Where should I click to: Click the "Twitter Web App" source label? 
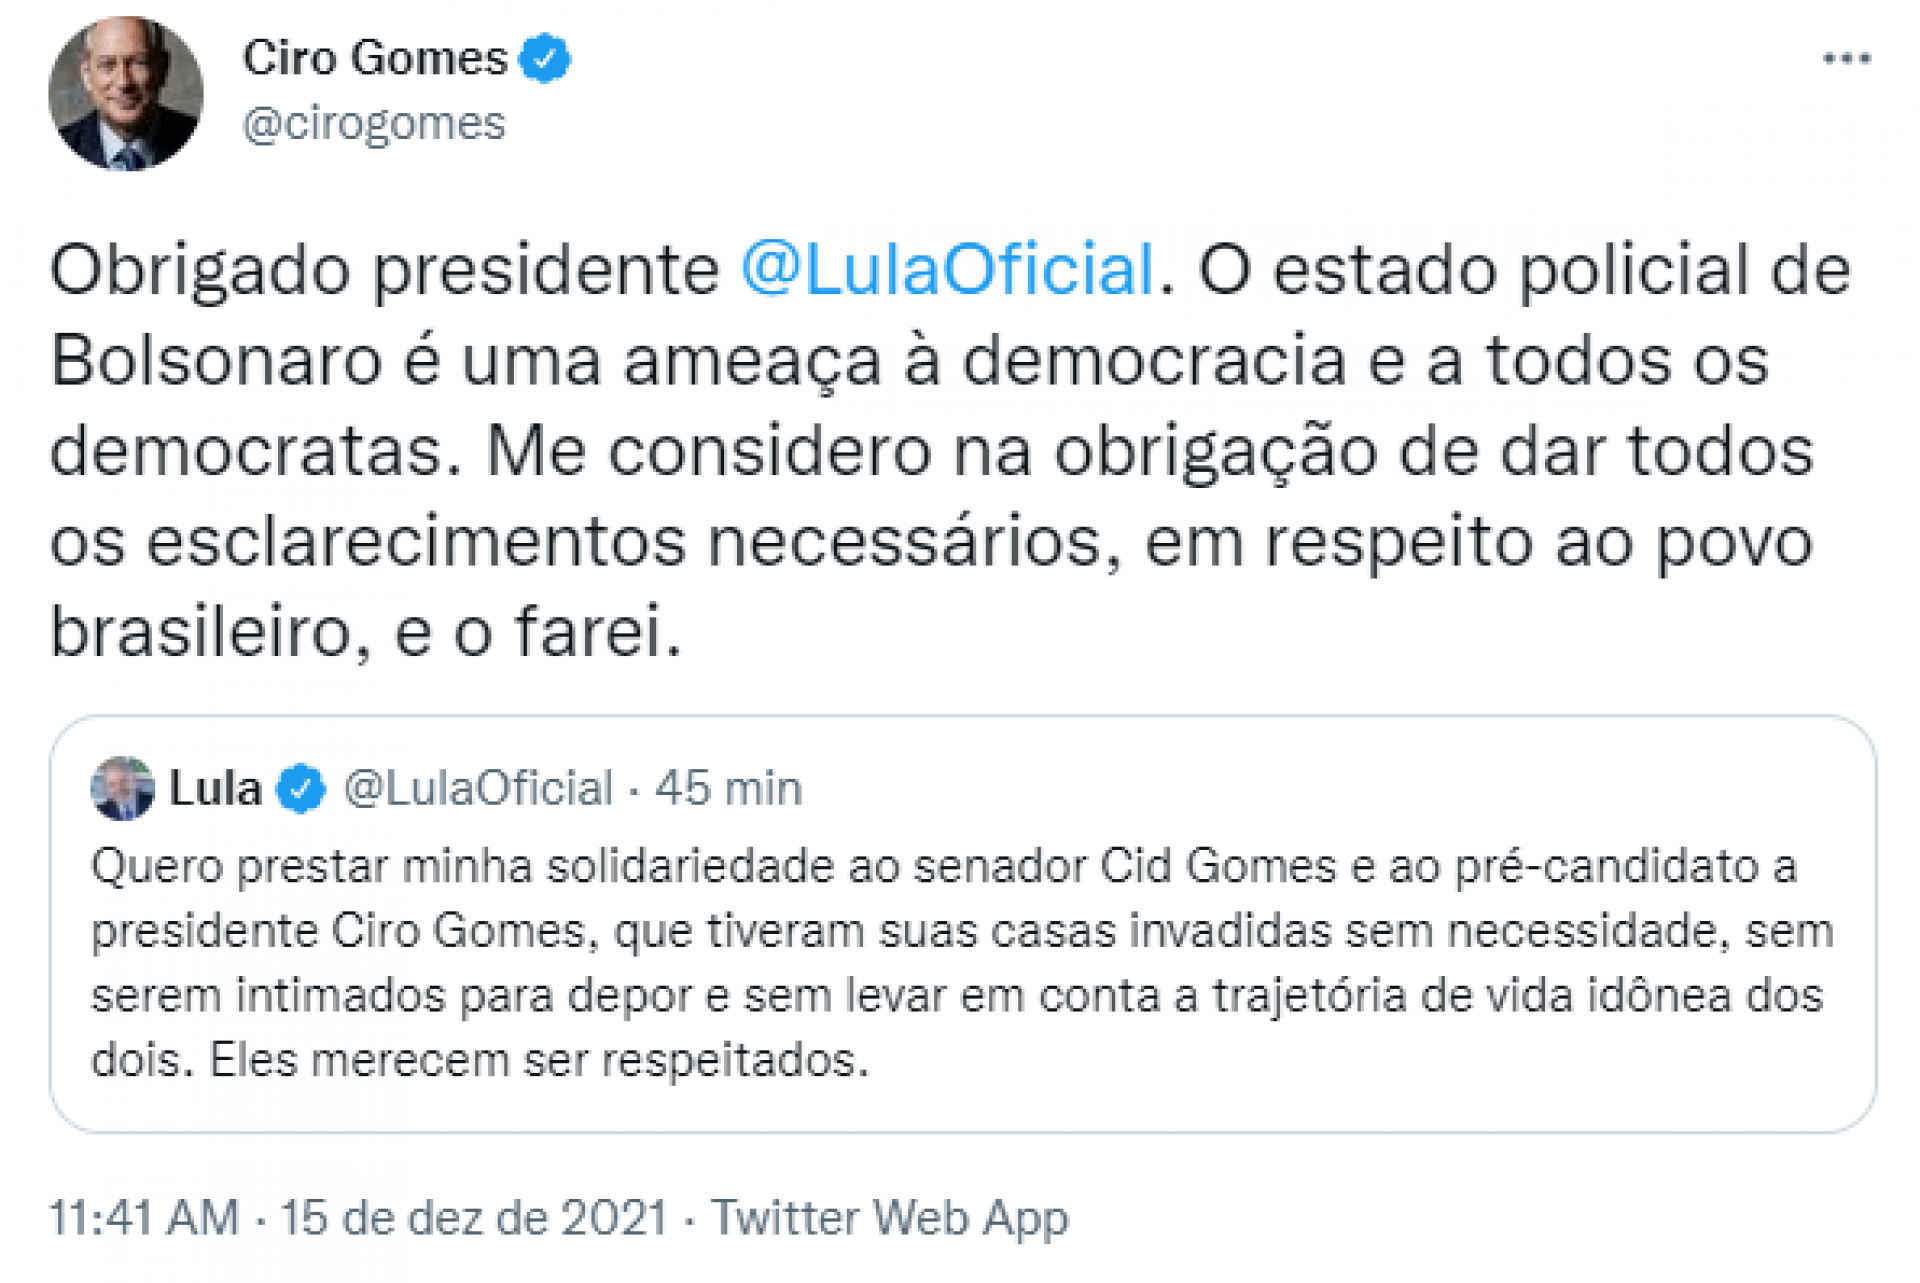[x=889, y=1218]
